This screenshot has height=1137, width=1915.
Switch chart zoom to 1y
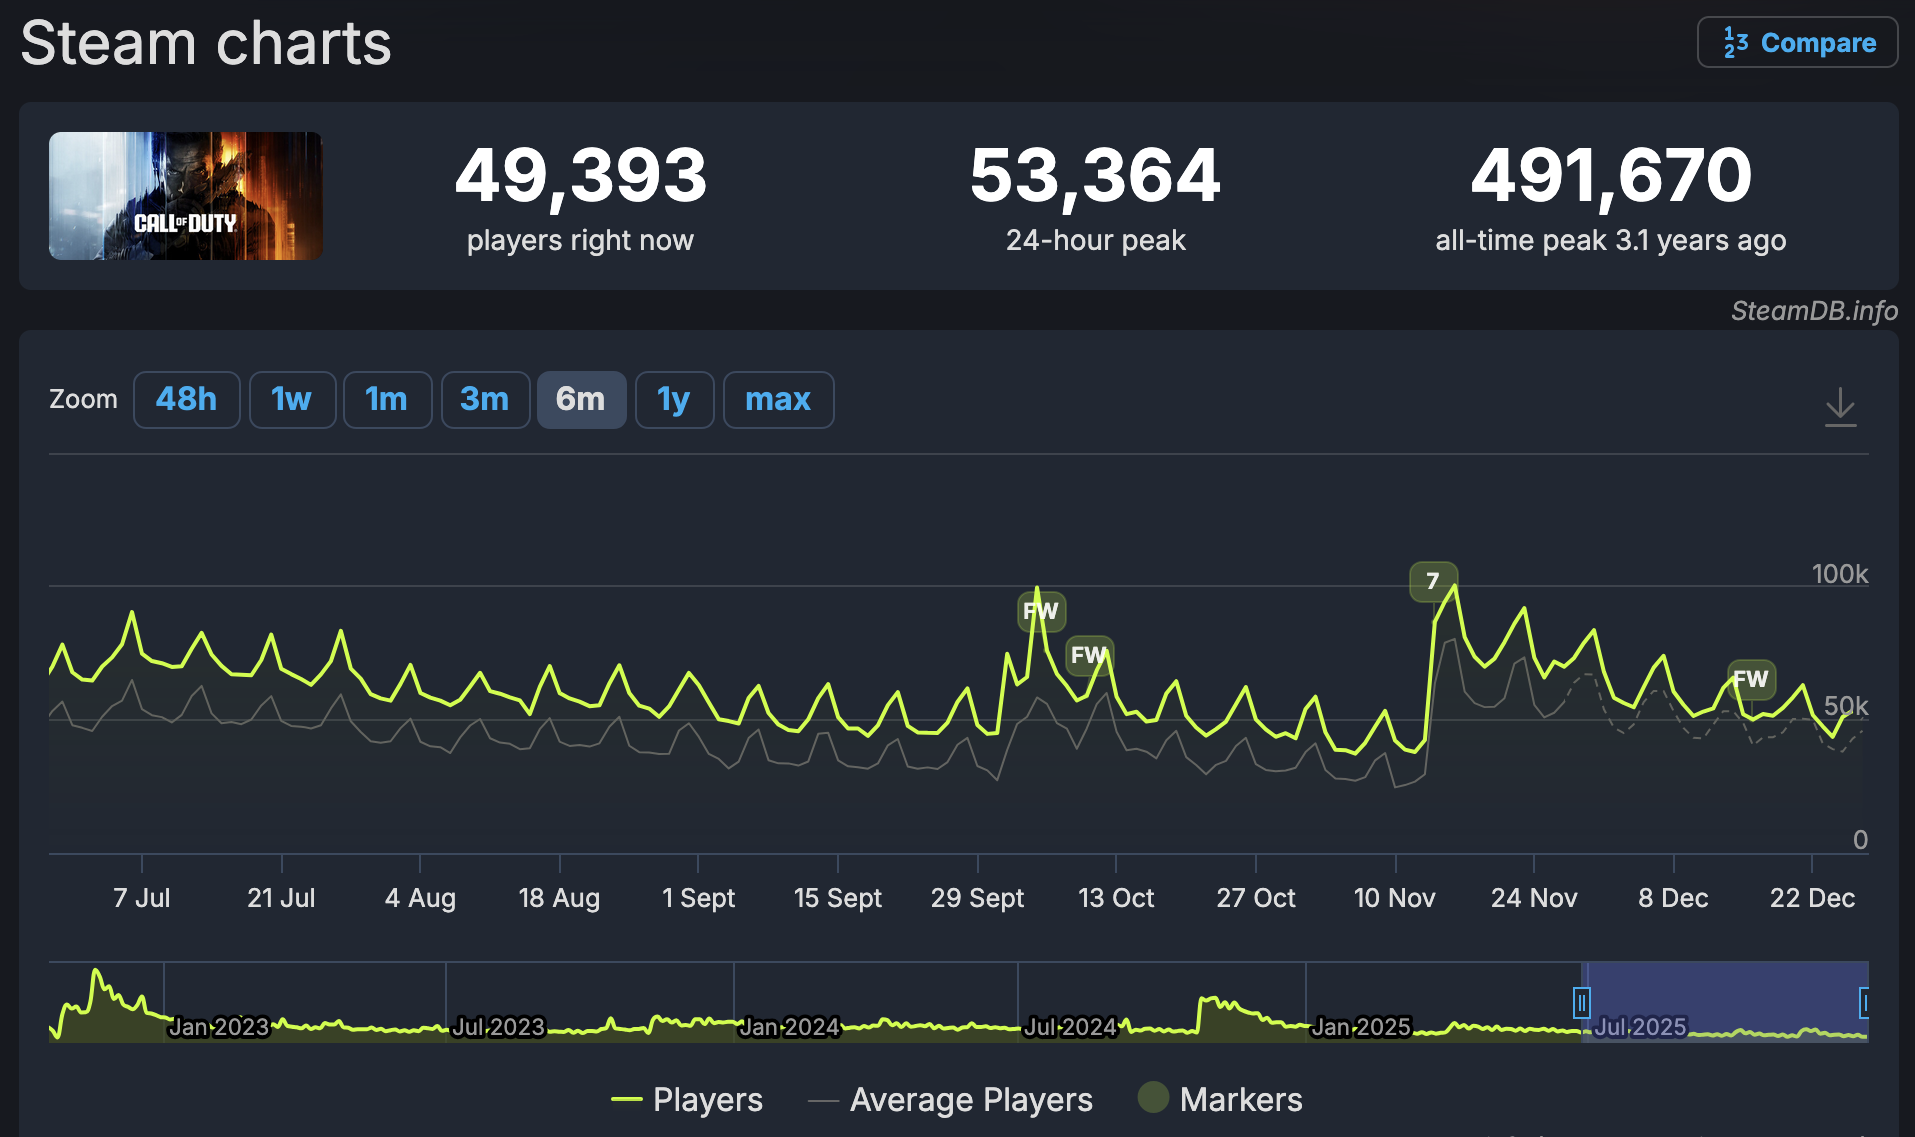(674, 400)
